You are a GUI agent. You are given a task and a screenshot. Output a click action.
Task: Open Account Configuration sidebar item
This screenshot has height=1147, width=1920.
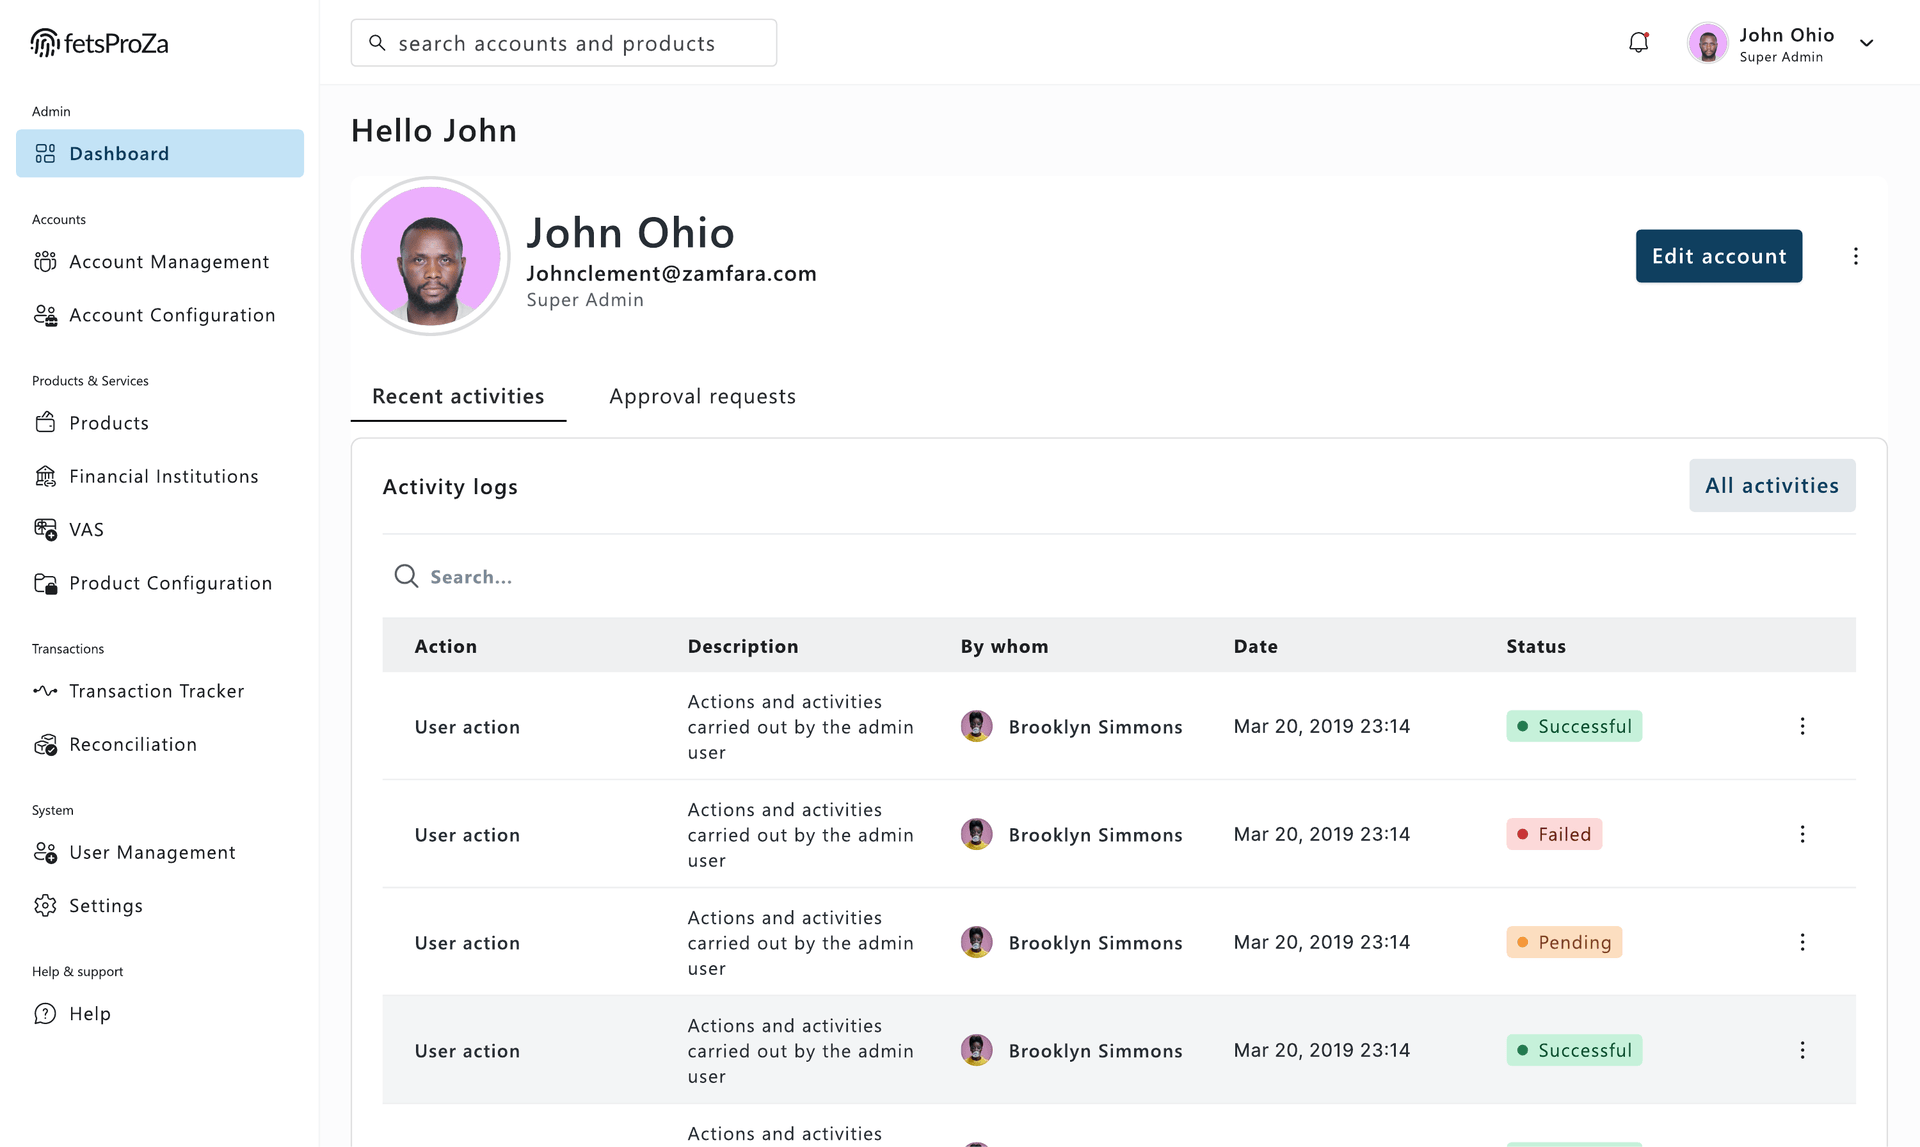click(160, 315)
